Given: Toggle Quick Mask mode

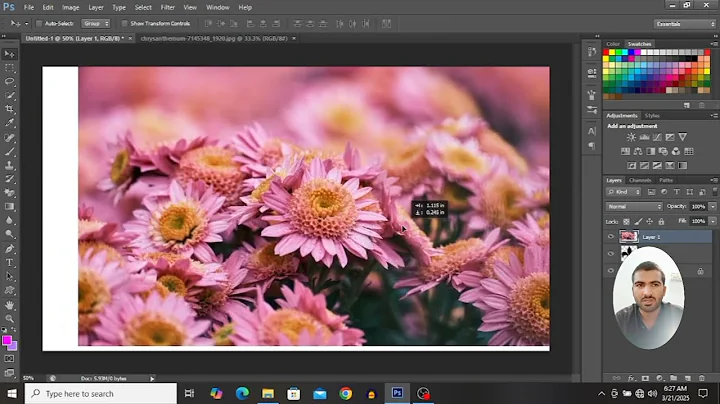Looking at the screenshot, I should (9, 359).
